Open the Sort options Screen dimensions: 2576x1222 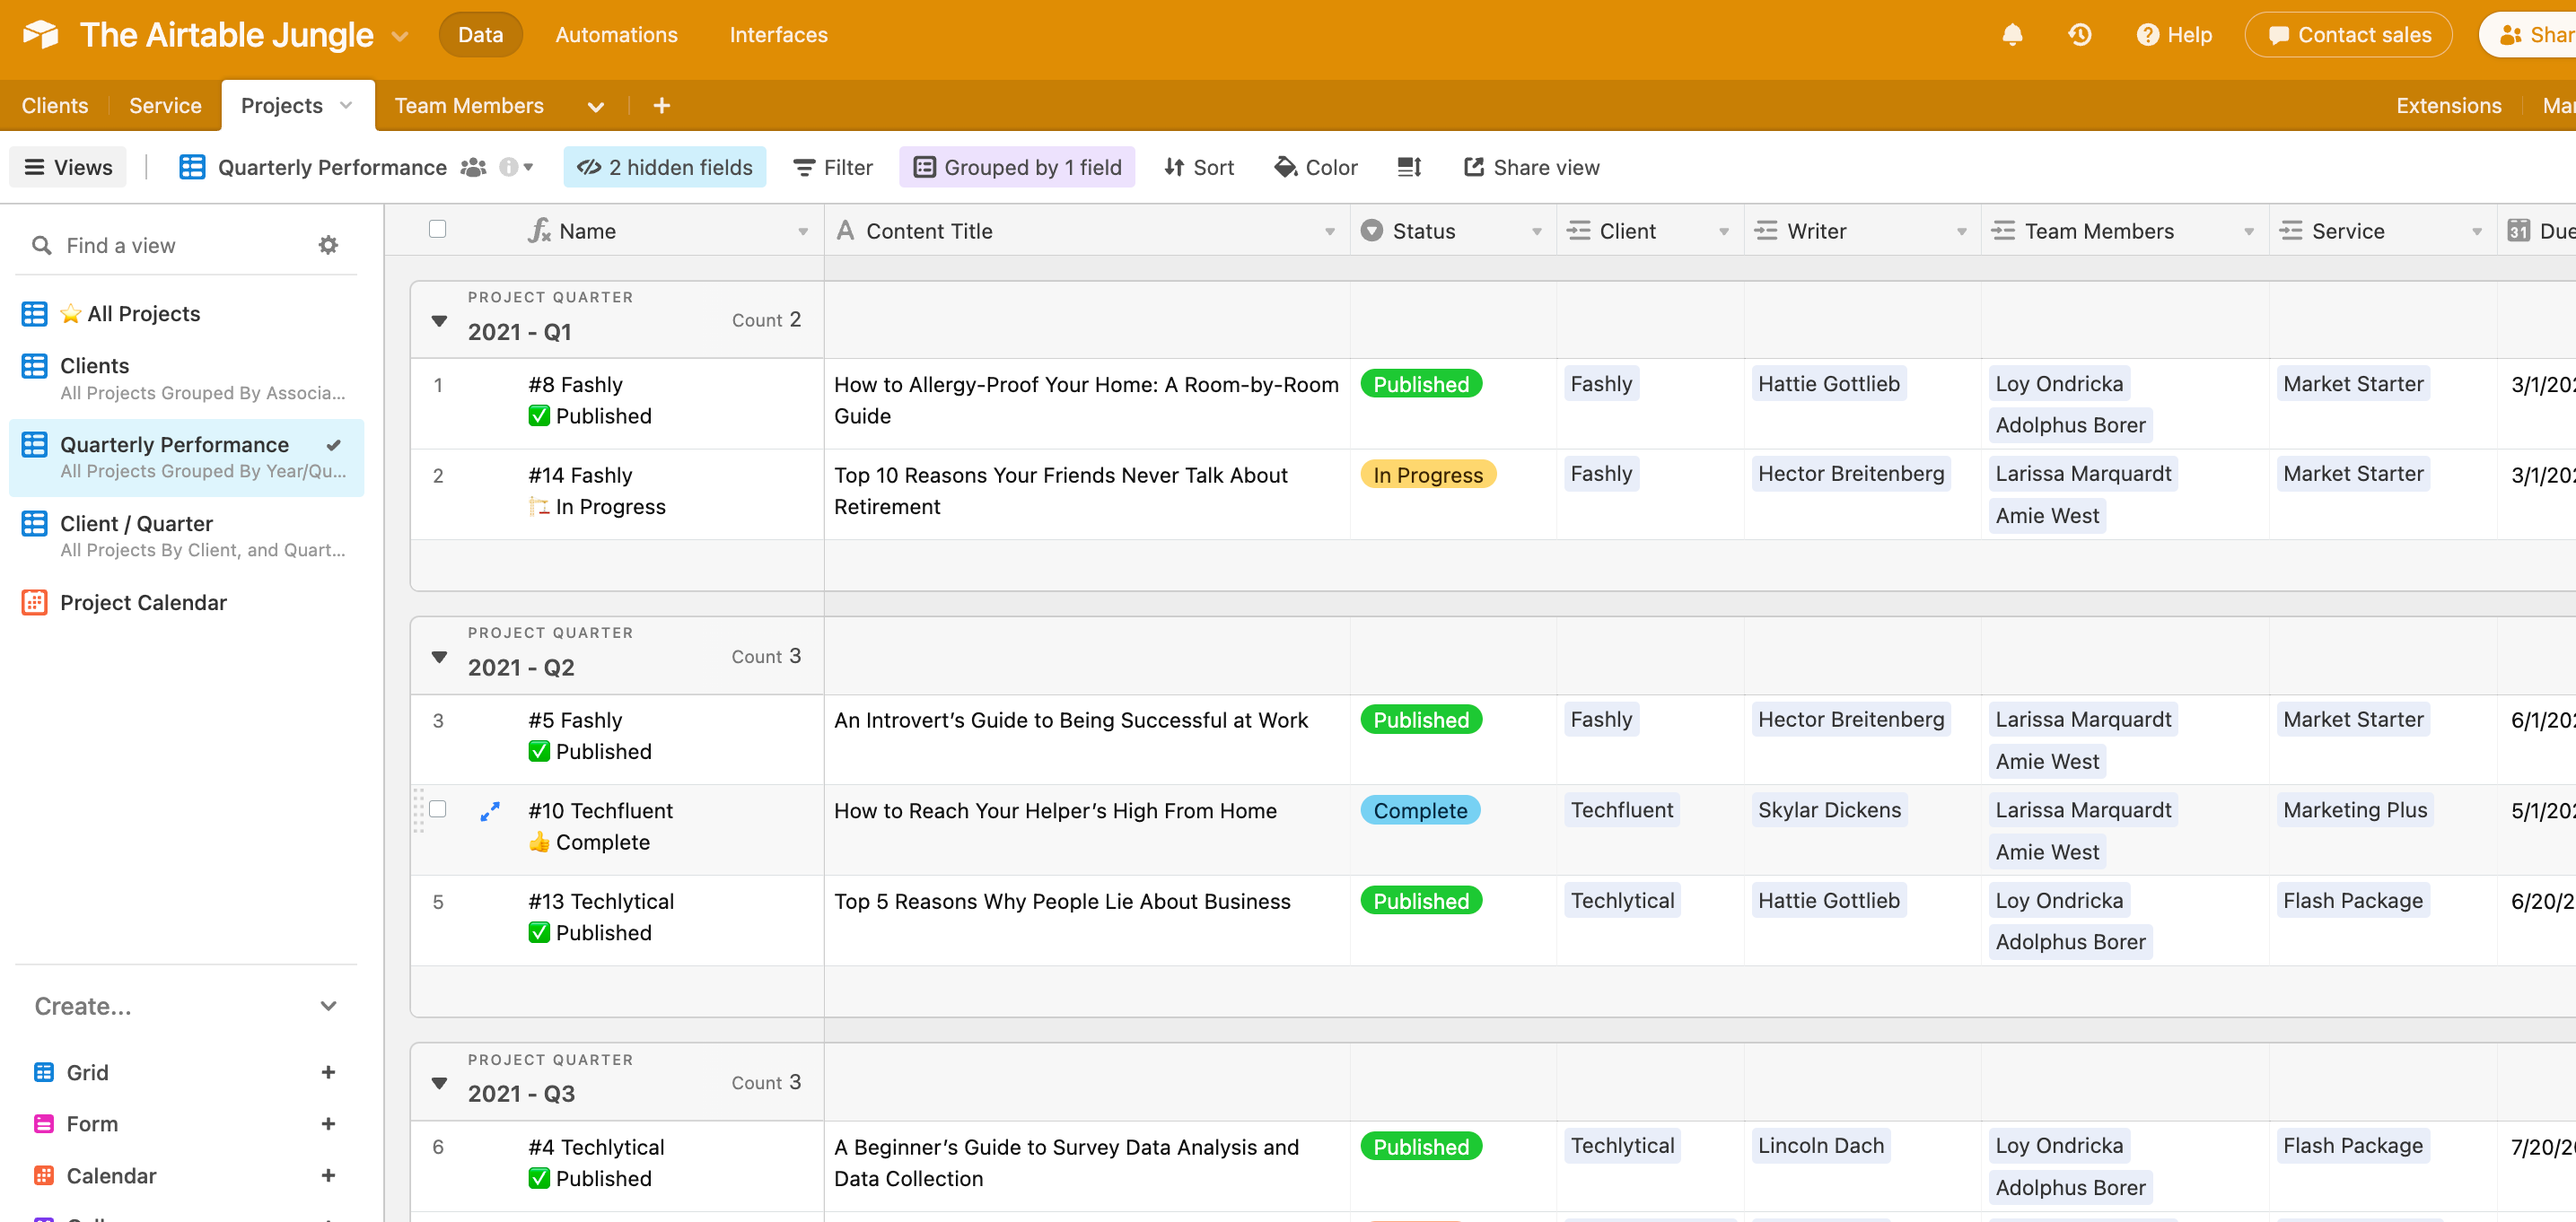click(1198, 167)
